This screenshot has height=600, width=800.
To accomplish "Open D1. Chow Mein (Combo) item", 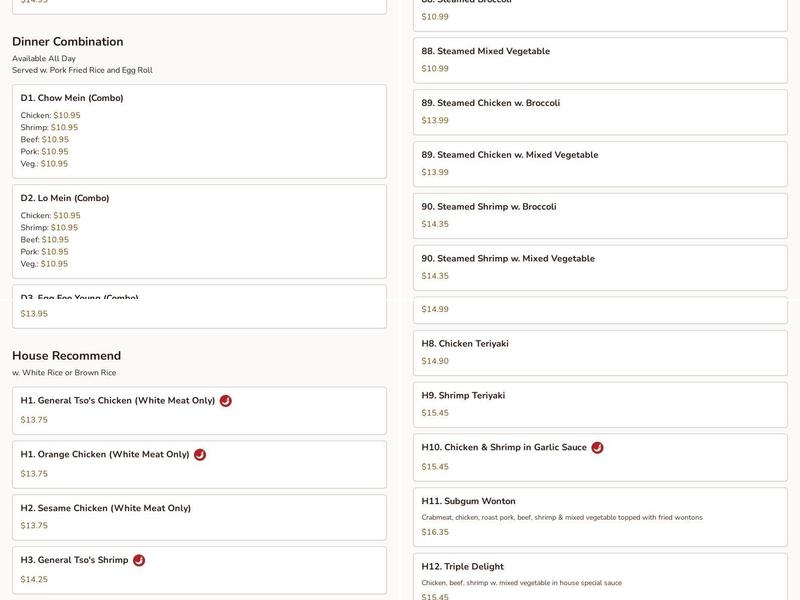I will click(x=199, y=131).
